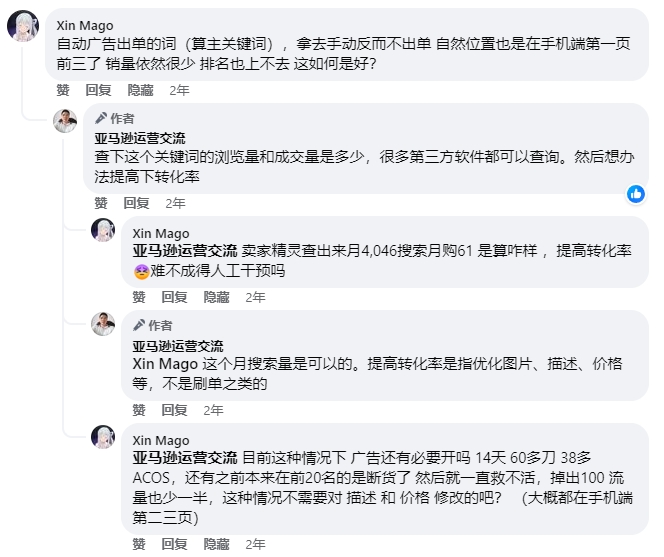Reply to the top comment
The width and height of the screenshot is (664, 557).
98,90
